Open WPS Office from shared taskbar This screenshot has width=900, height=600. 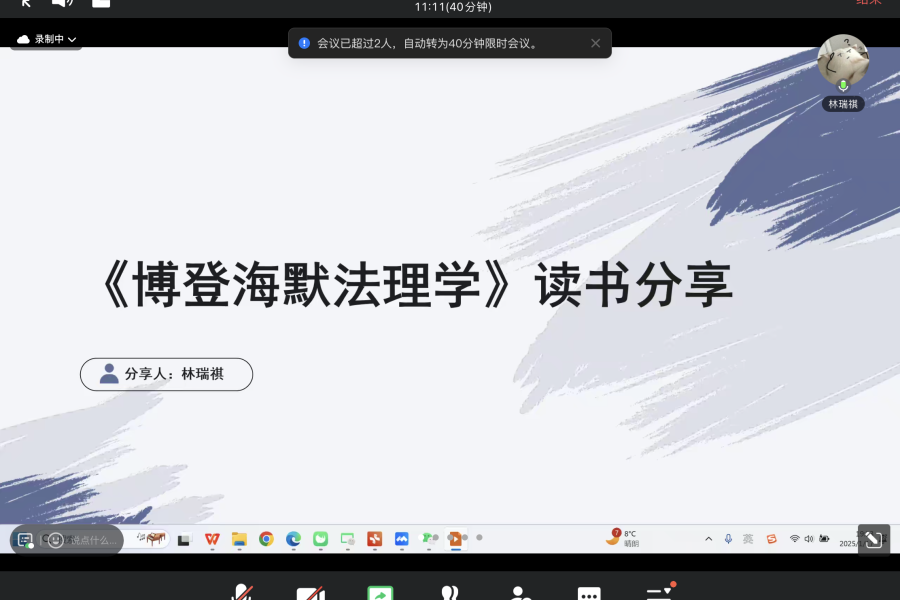[212, 539]
